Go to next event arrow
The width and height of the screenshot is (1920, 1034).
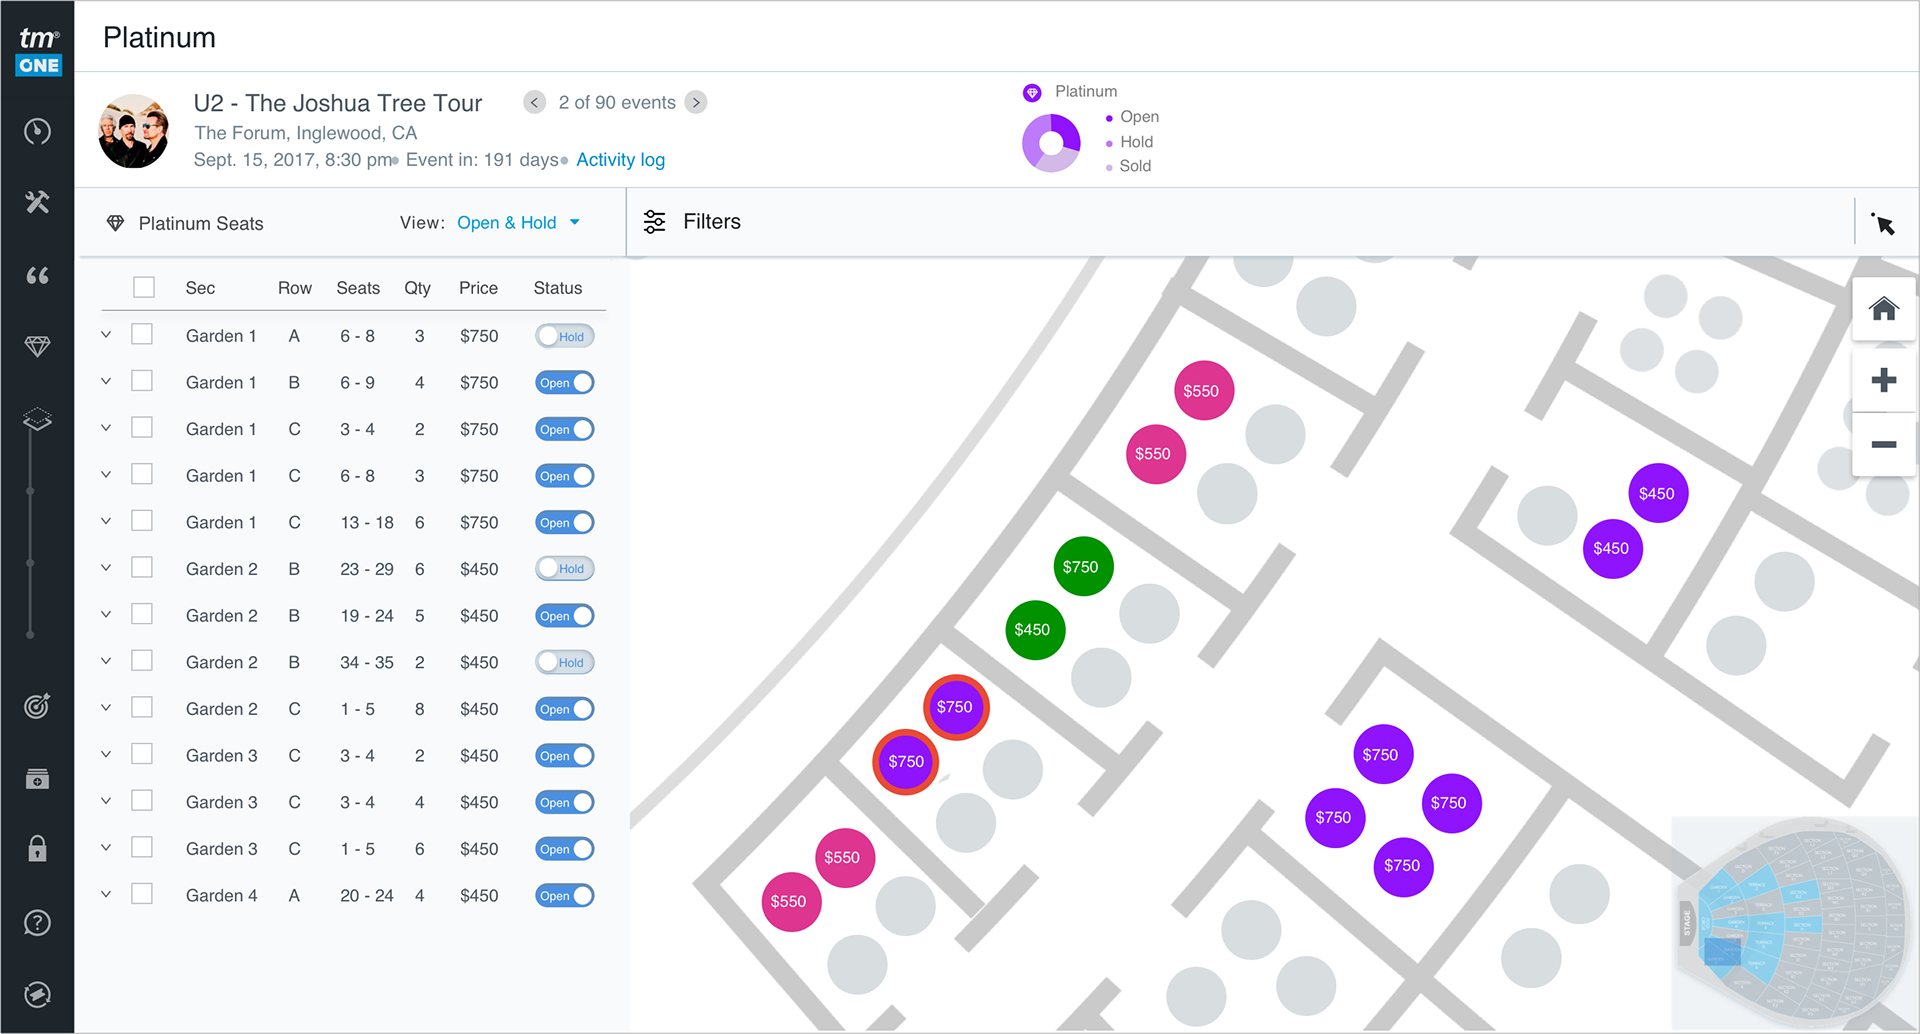pos(696,102)
